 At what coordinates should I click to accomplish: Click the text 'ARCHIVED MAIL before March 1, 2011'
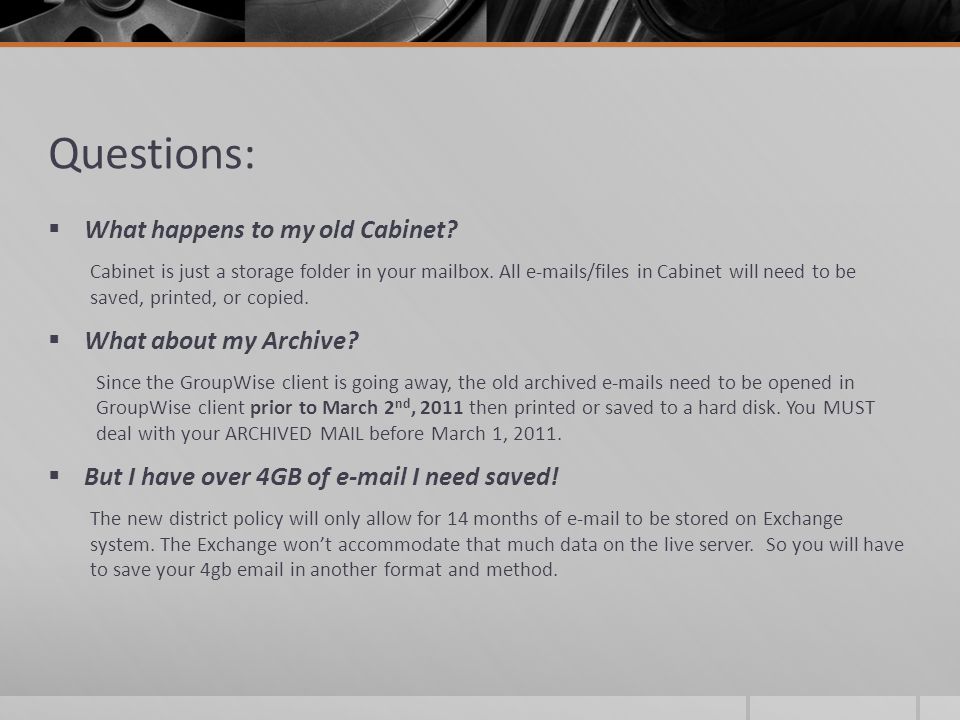(x=392, y=433)
